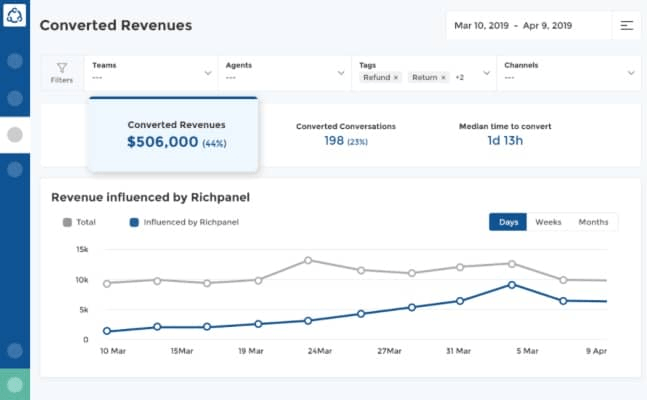Remove the Return tag
647x400 pixels.
coord(443,78)
